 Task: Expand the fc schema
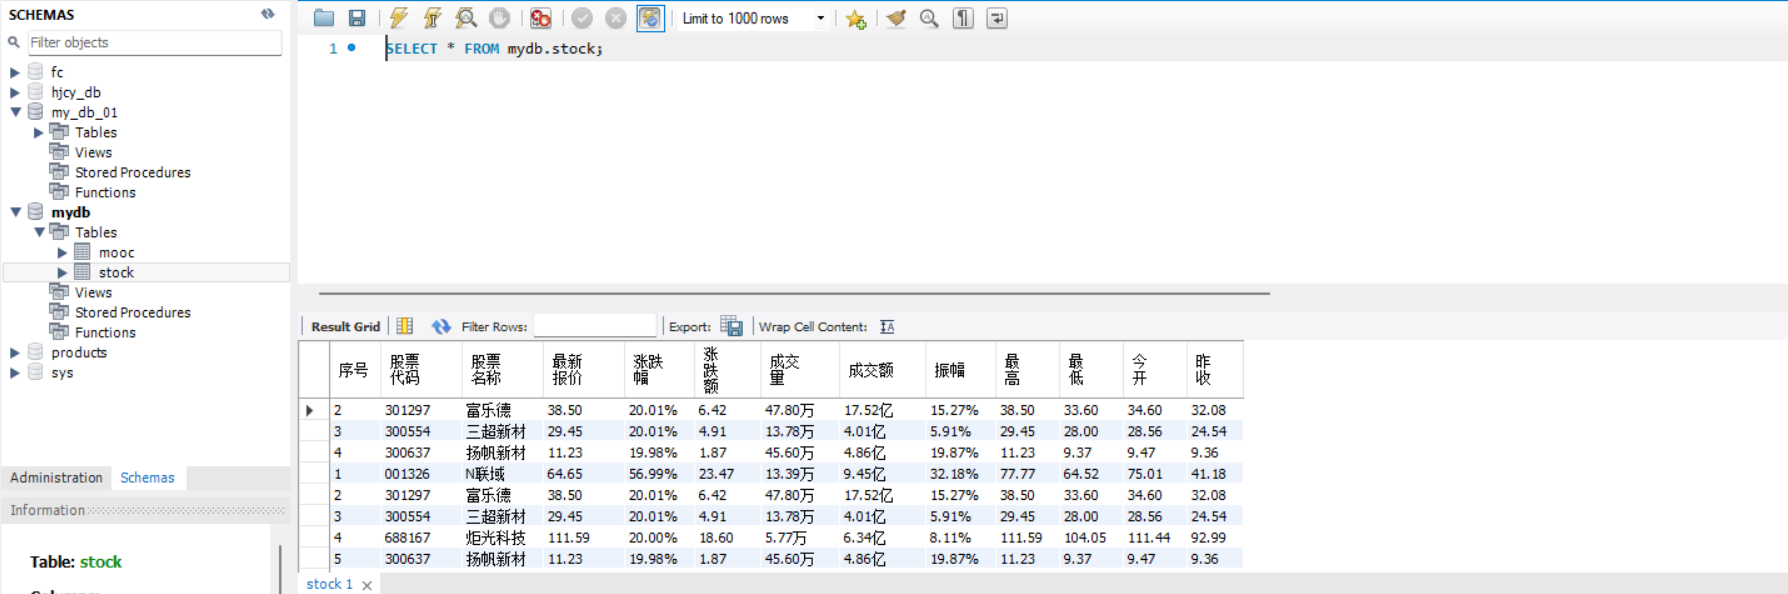pos(15,72)
